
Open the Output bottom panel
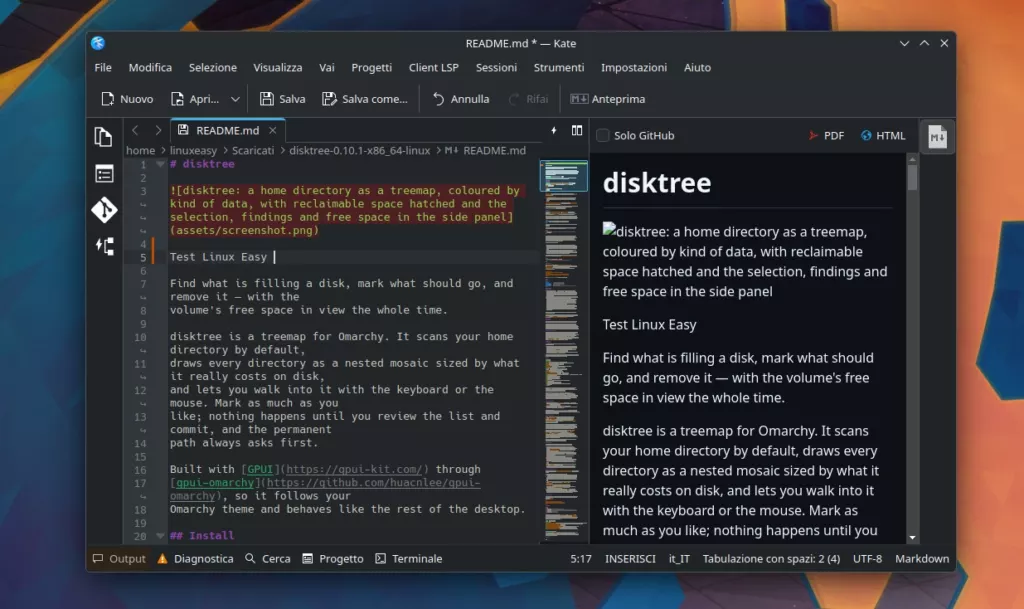tap(120, 559)
